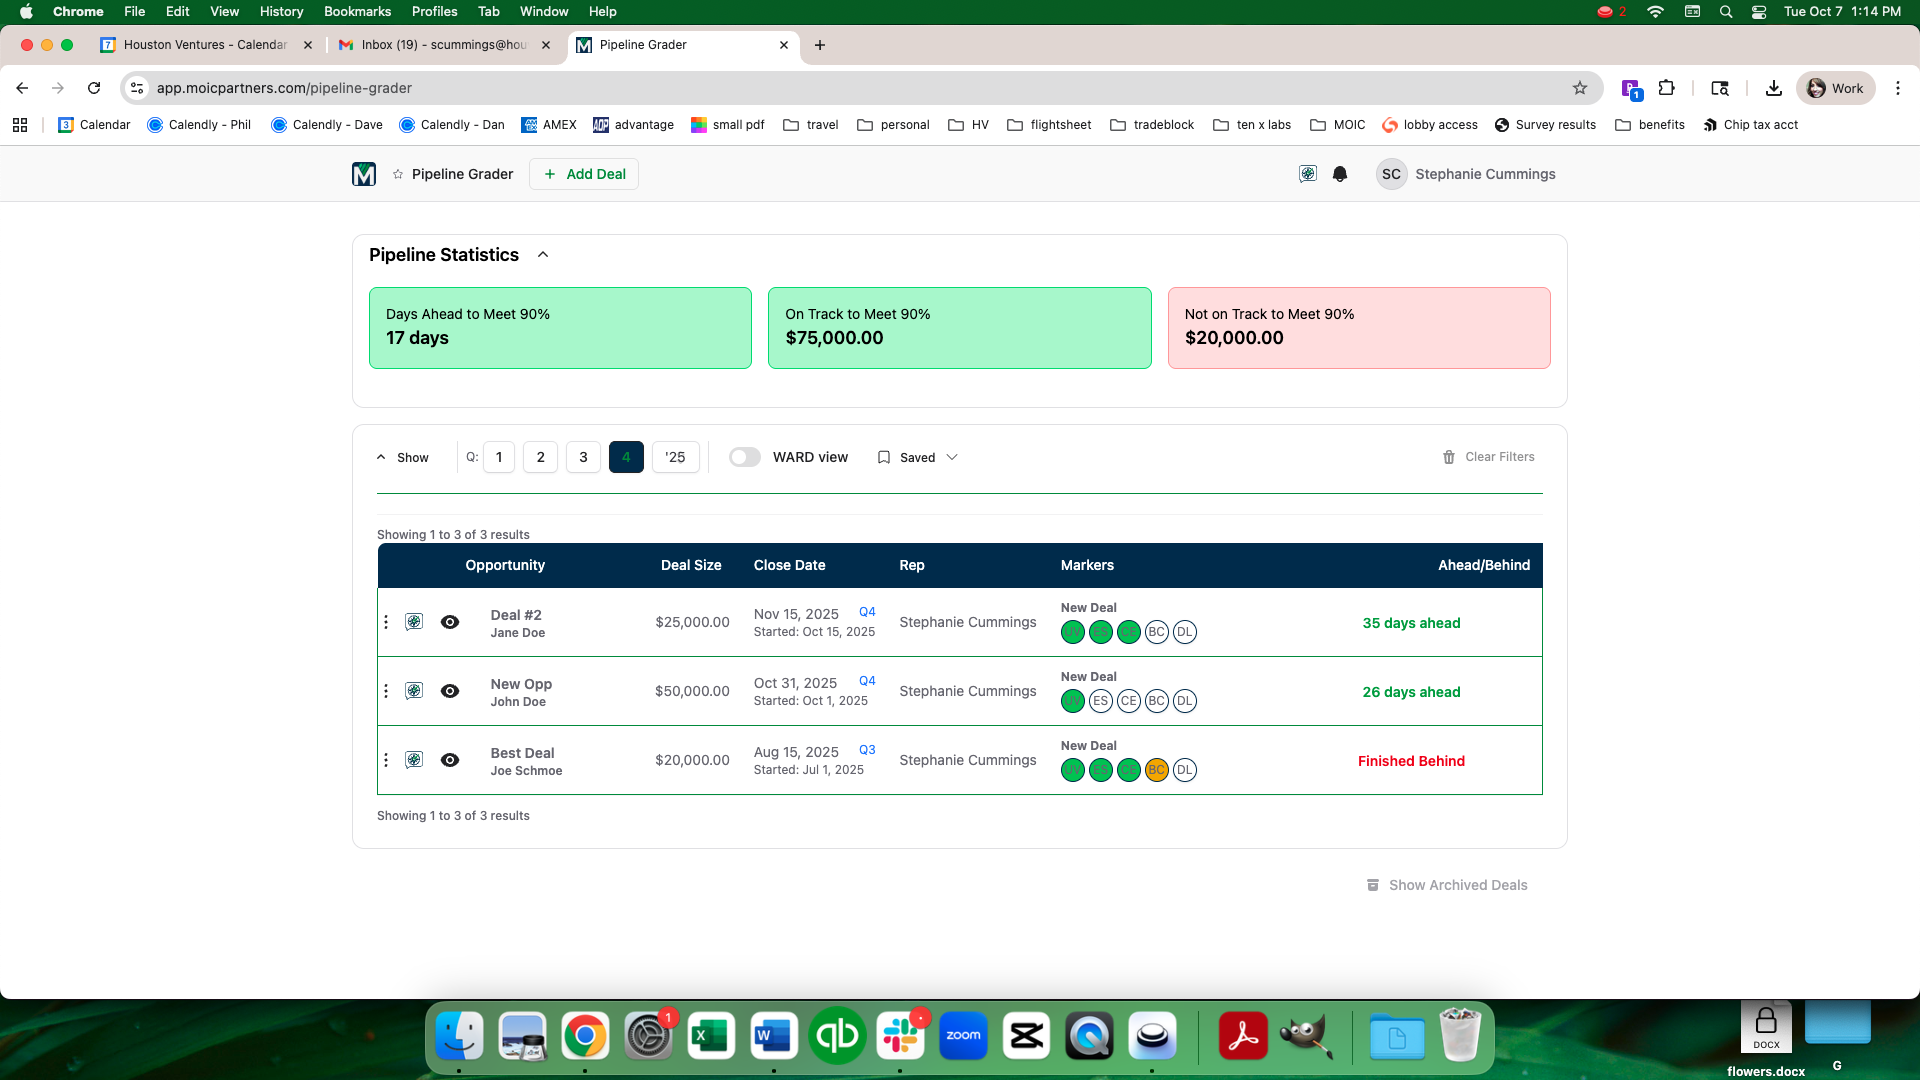Image resolution: width=1920 pixels, height=1080 pixels.
Task: Collapse the Show filters chevron
Action: click(x=381, y=457)
